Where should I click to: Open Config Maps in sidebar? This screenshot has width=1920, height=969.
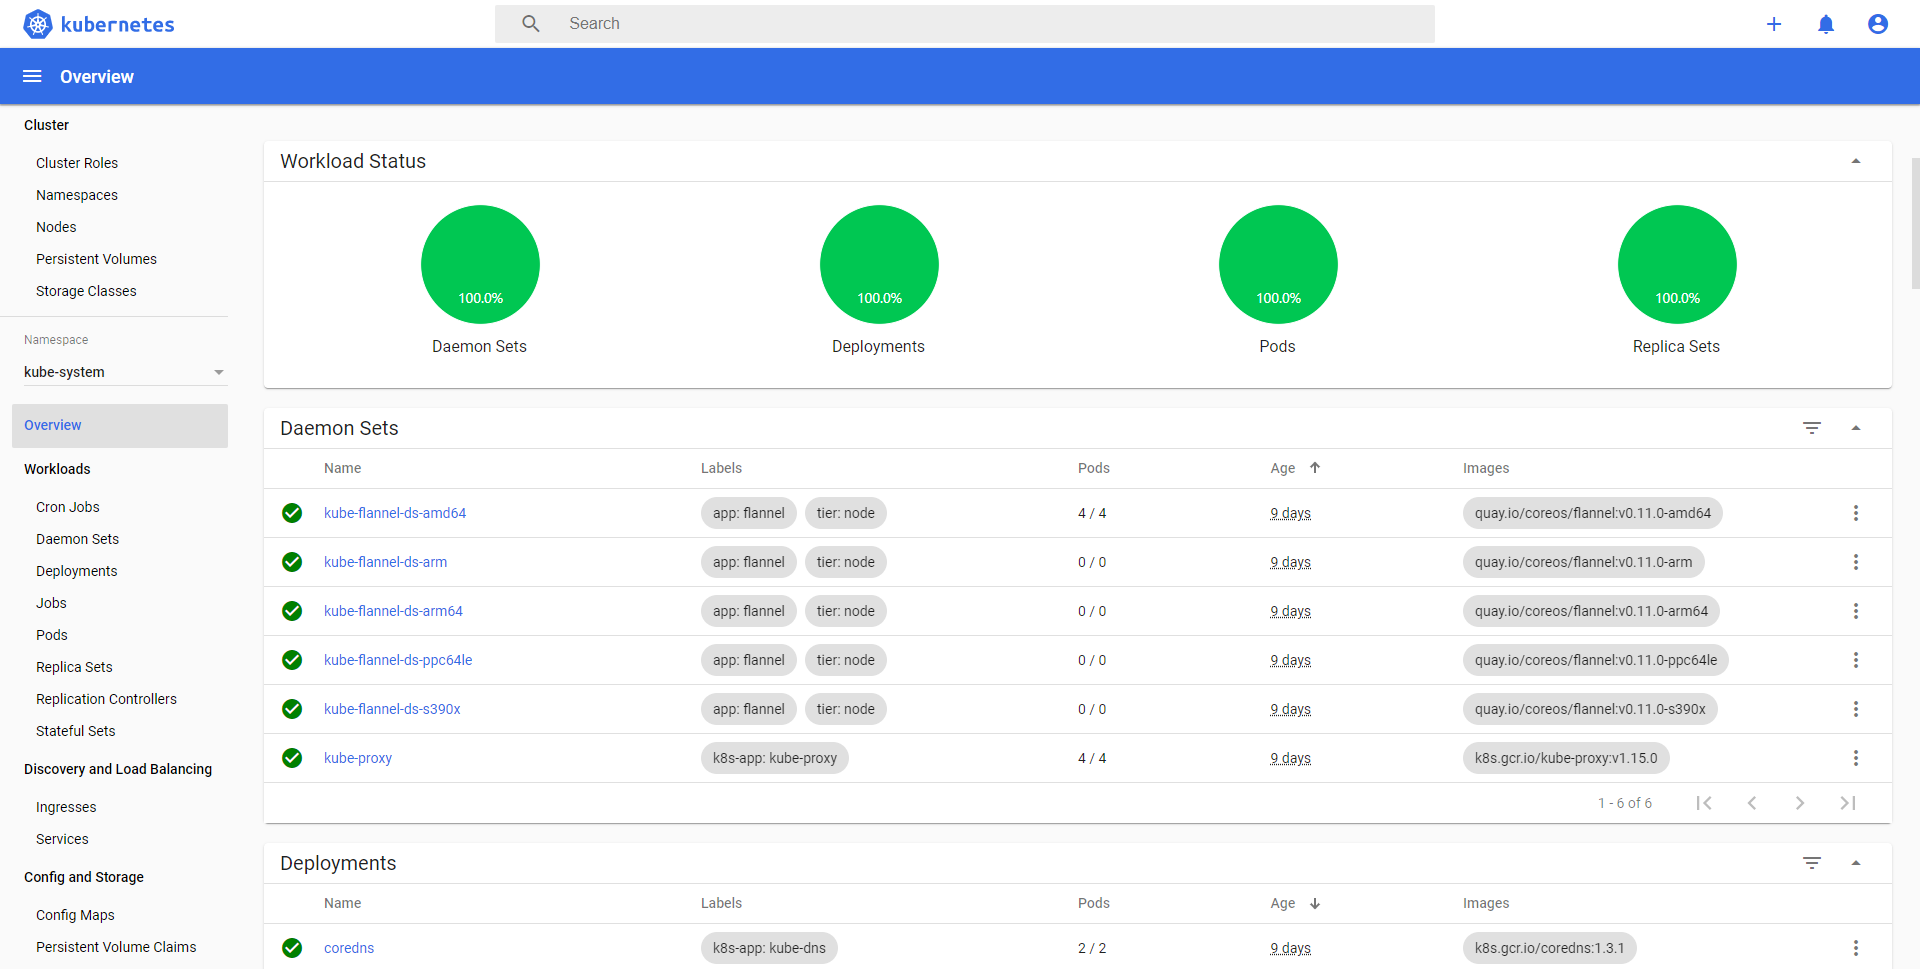[75, 915]
